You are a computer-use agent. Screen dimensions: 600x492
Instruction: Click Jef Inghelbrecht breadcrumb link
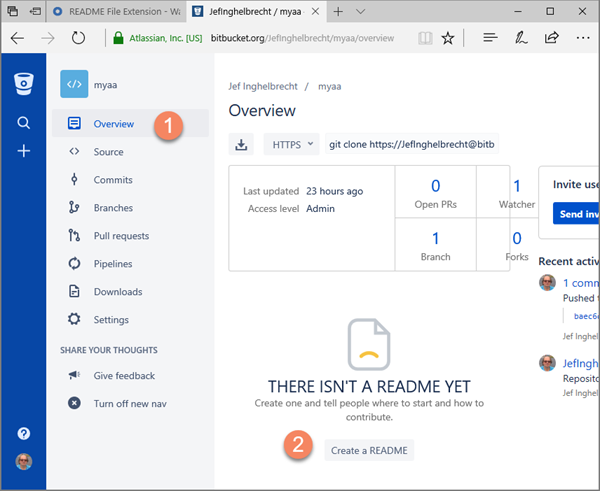[263, 86]
